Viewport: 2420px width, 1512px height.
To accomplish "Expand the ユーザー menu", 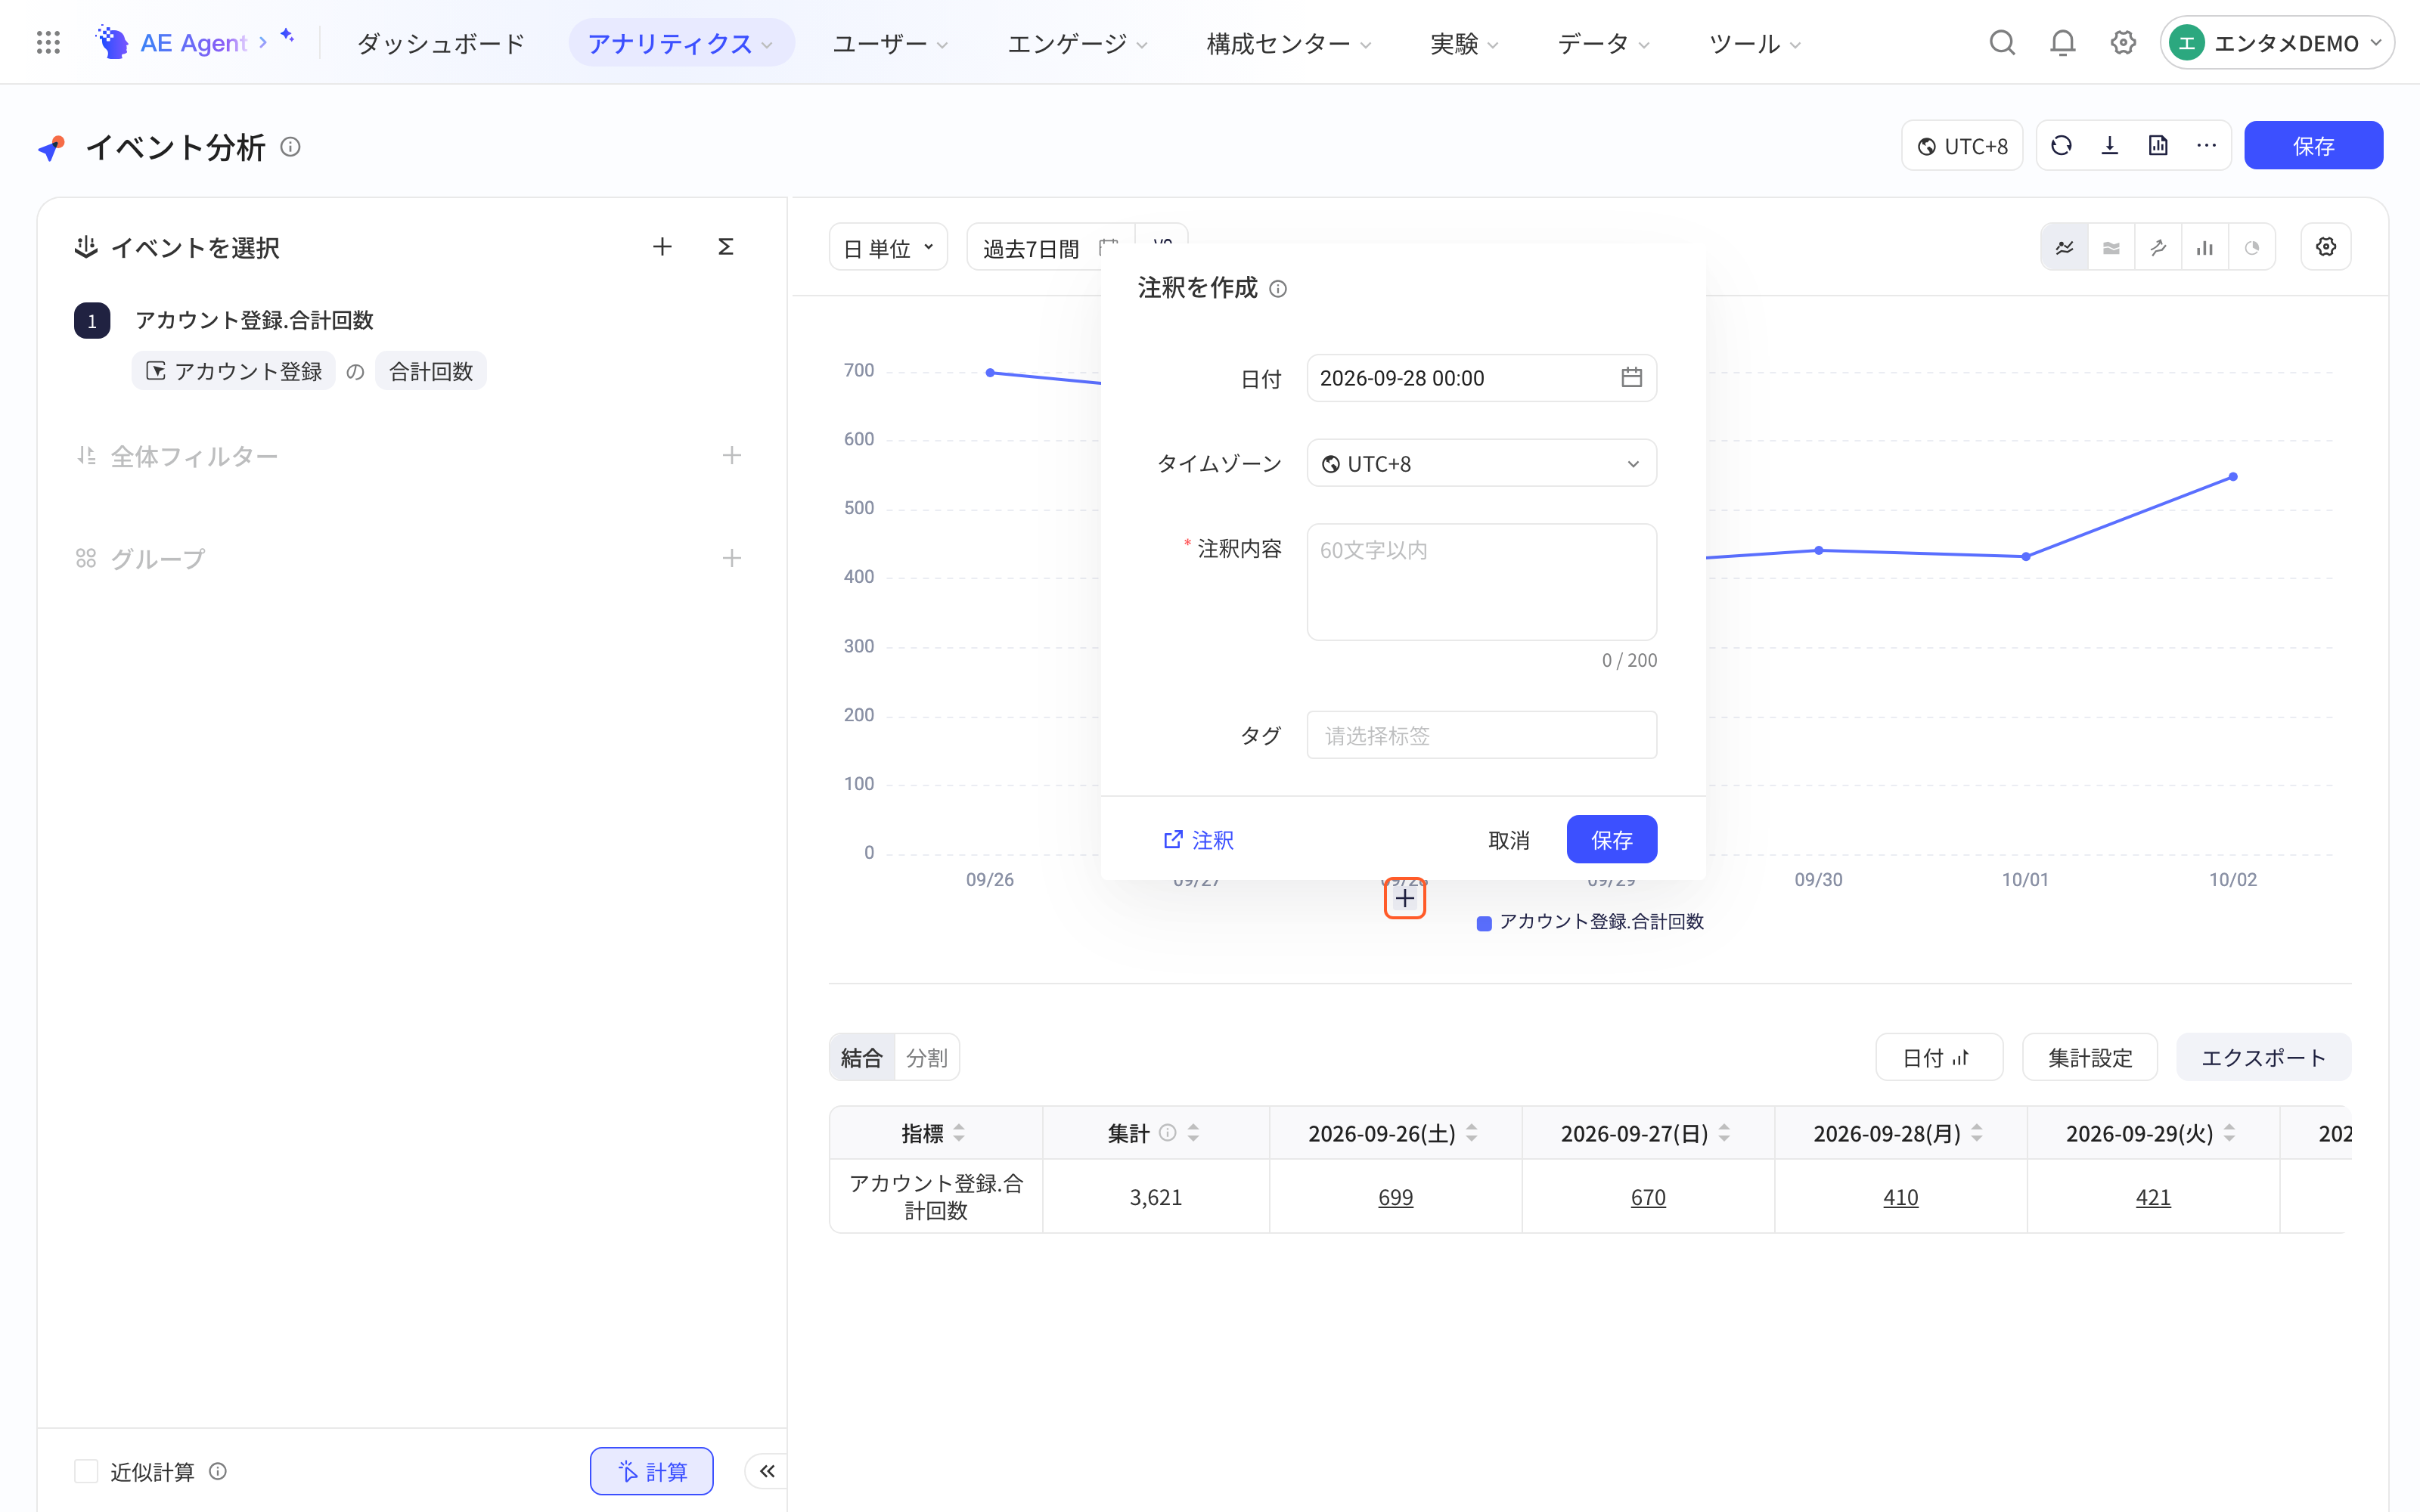I will click(890, 43).
